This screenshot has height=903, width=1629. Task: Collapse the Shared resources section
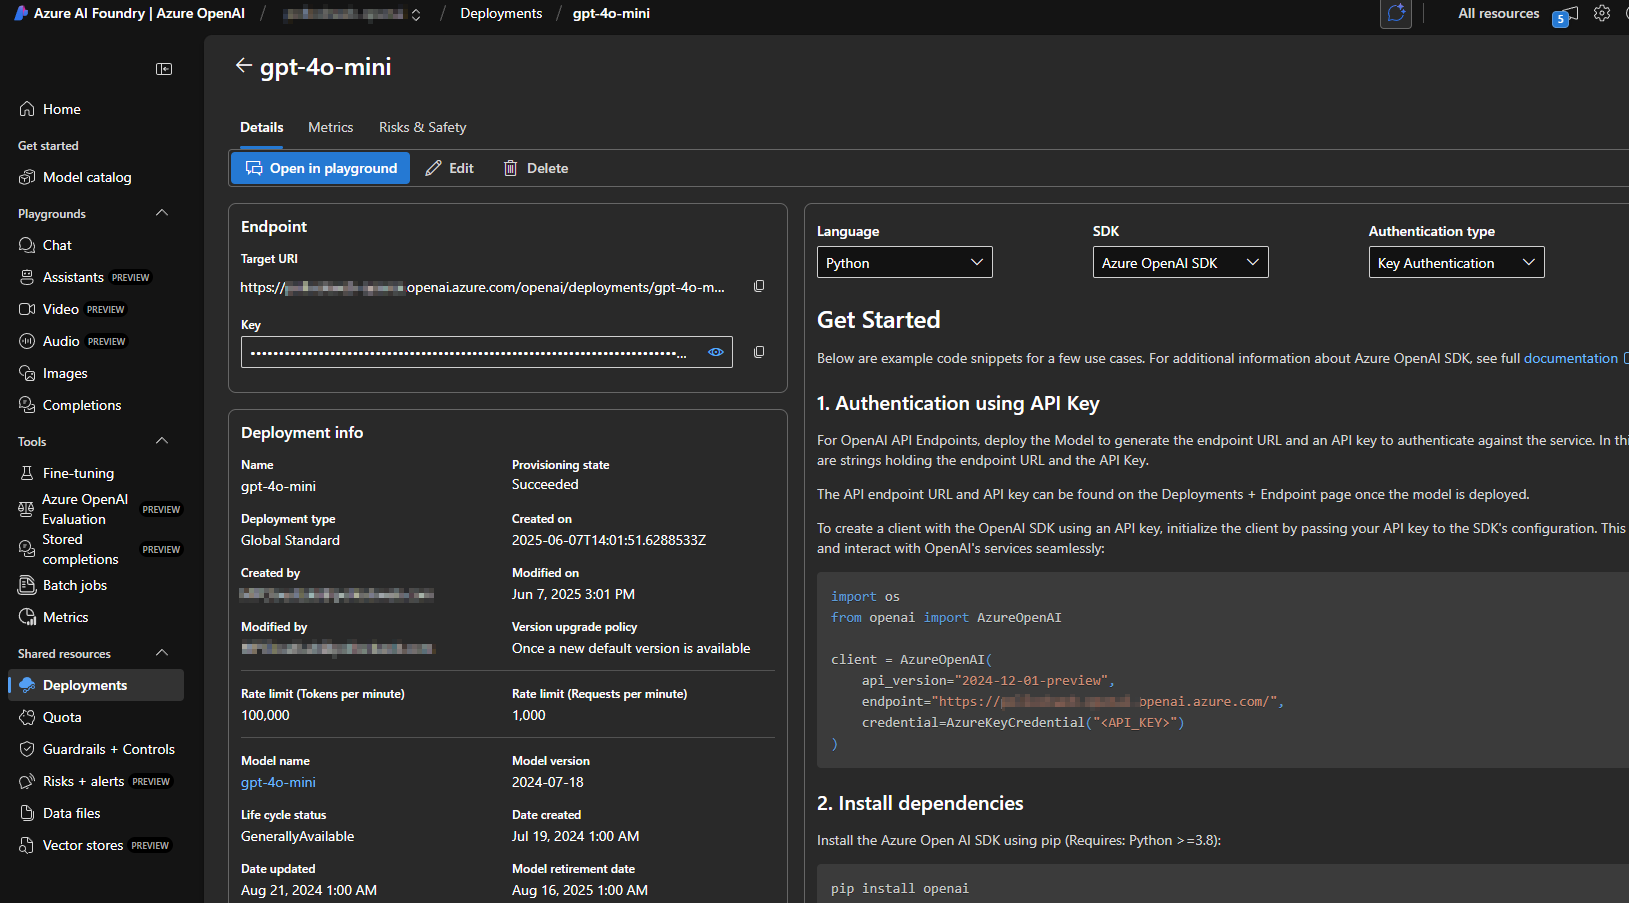click(162, 653)
